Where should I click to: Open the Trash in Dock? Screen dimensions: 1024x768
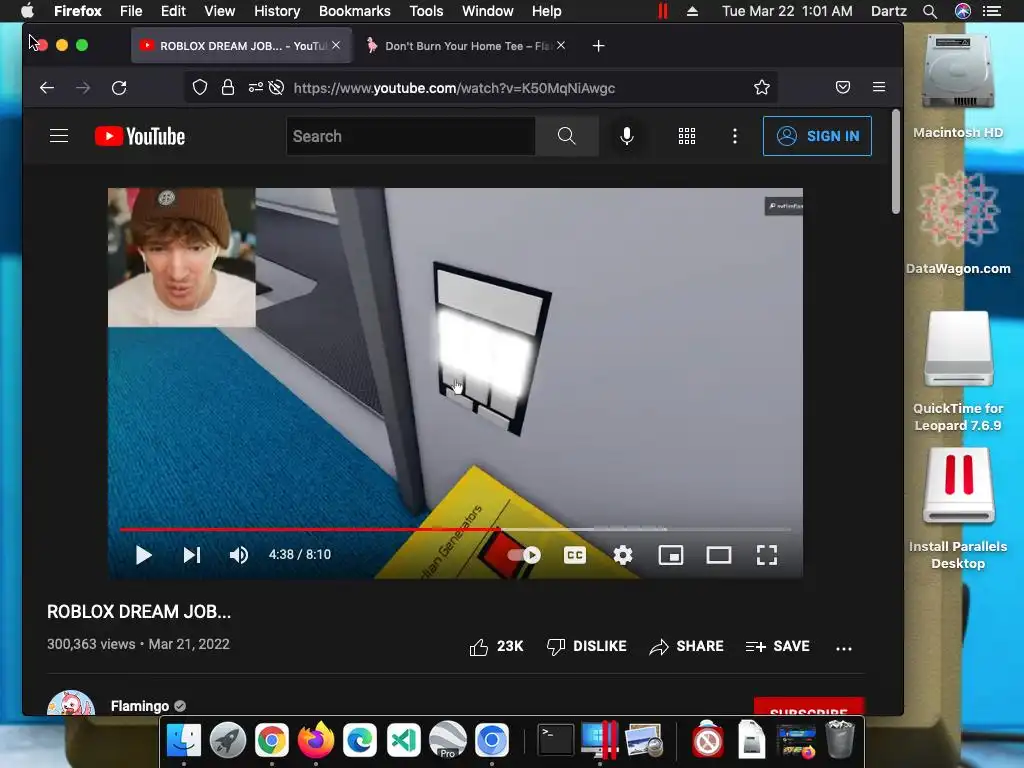(840, 739)
